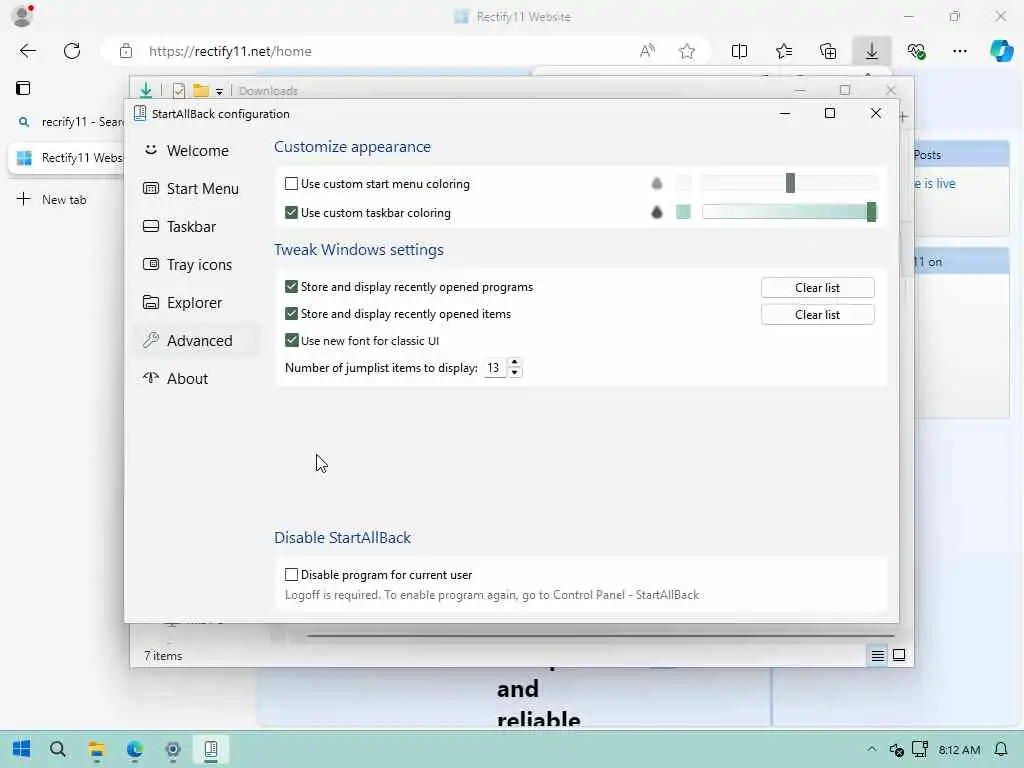The width and height of the screenshot is (1024, 768).
Task: Open Browser essentials heart icon
Action: (916, 51)
